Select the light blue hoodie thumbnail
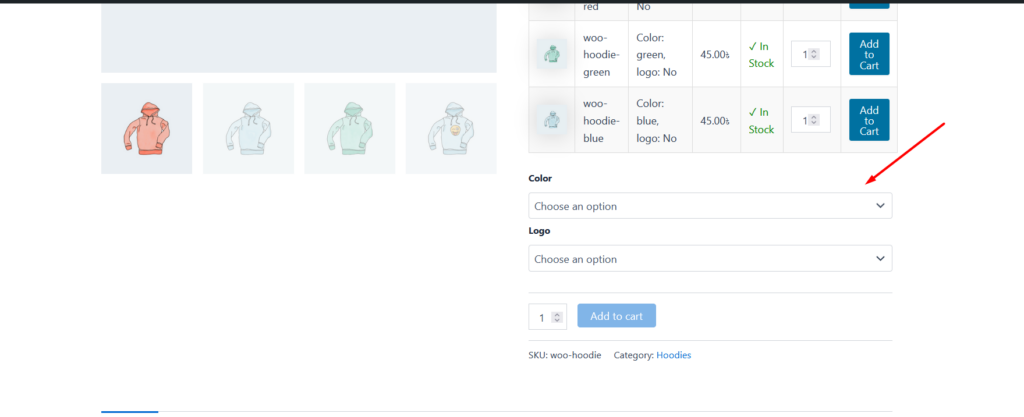Viewport: 1024px width, 417px height. [248, 128]
